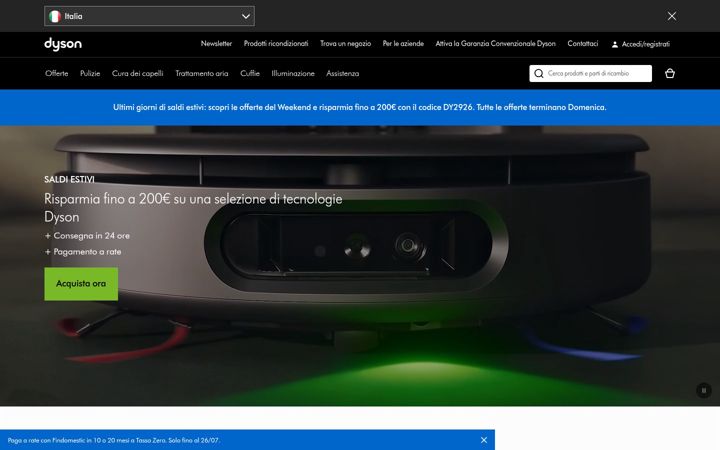Click the Findomestic Tasso Zero notice text
The height and width of the screenshot is (450, 720).
pyautogui.click(x=113, y=440)
